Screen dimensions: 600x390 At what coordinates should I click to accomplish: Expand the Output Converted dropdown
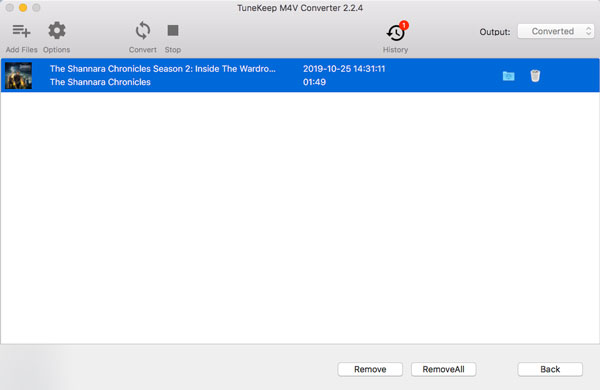click(556, 31)
